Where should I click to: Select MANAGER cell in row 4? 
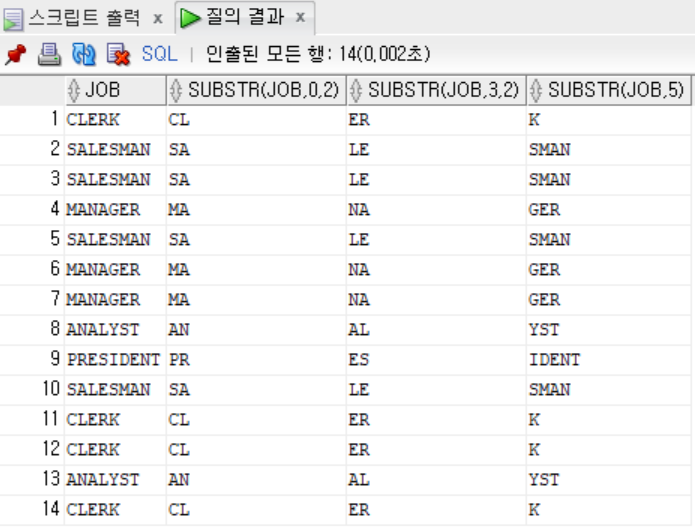[x=115, y=210]
